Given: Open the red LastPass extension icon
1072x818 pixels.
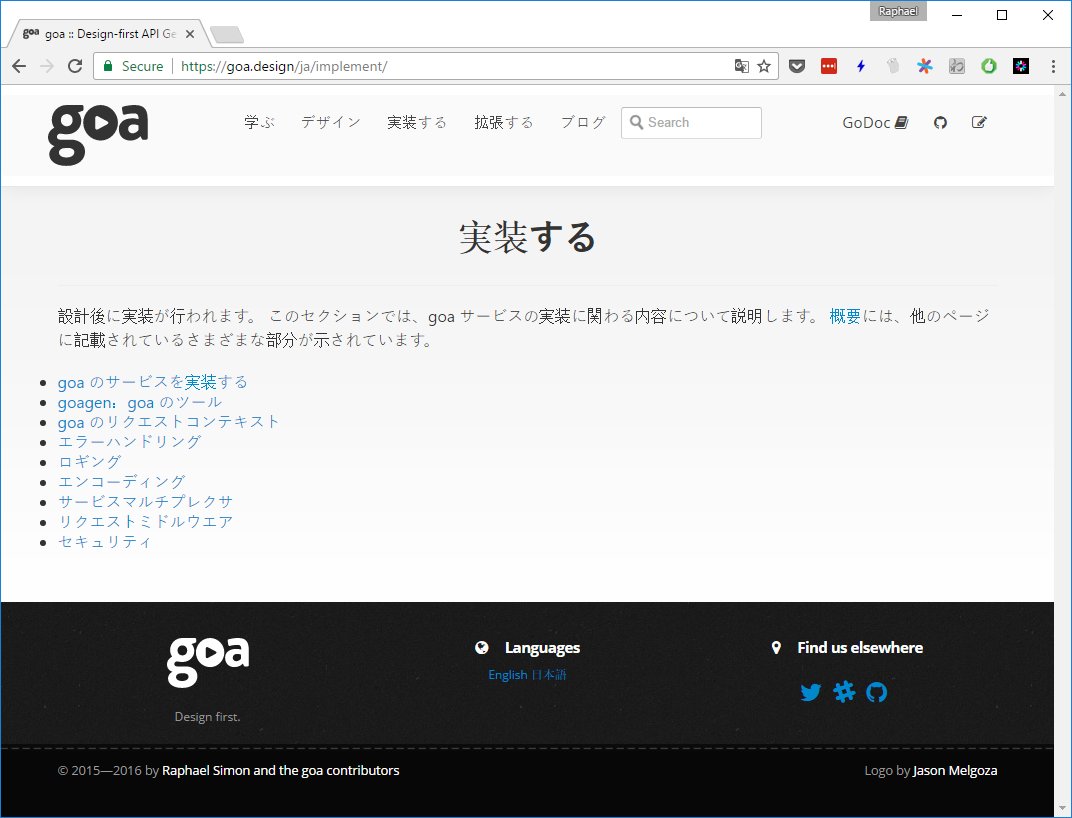Looking at the screenshot, I should (829, 66).
